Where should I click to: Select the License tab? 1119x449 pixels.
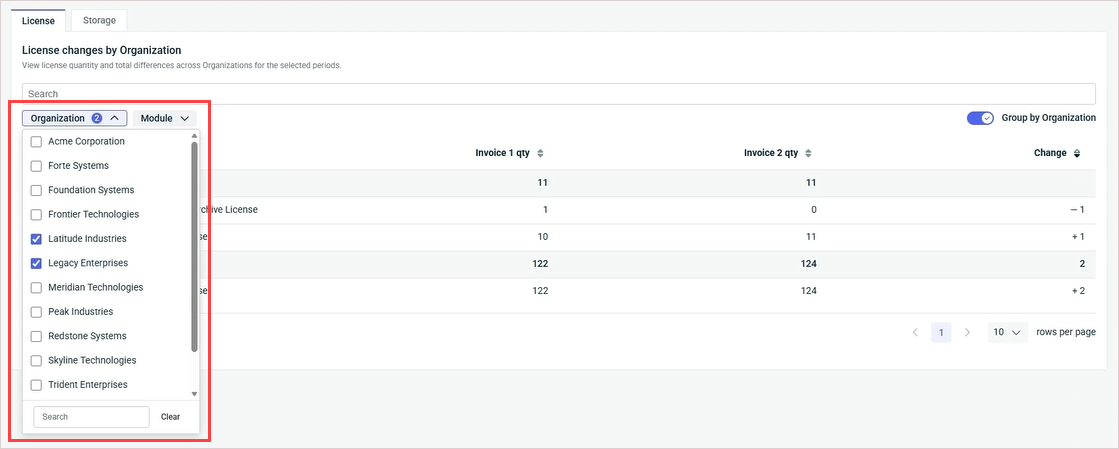(38, 20)
